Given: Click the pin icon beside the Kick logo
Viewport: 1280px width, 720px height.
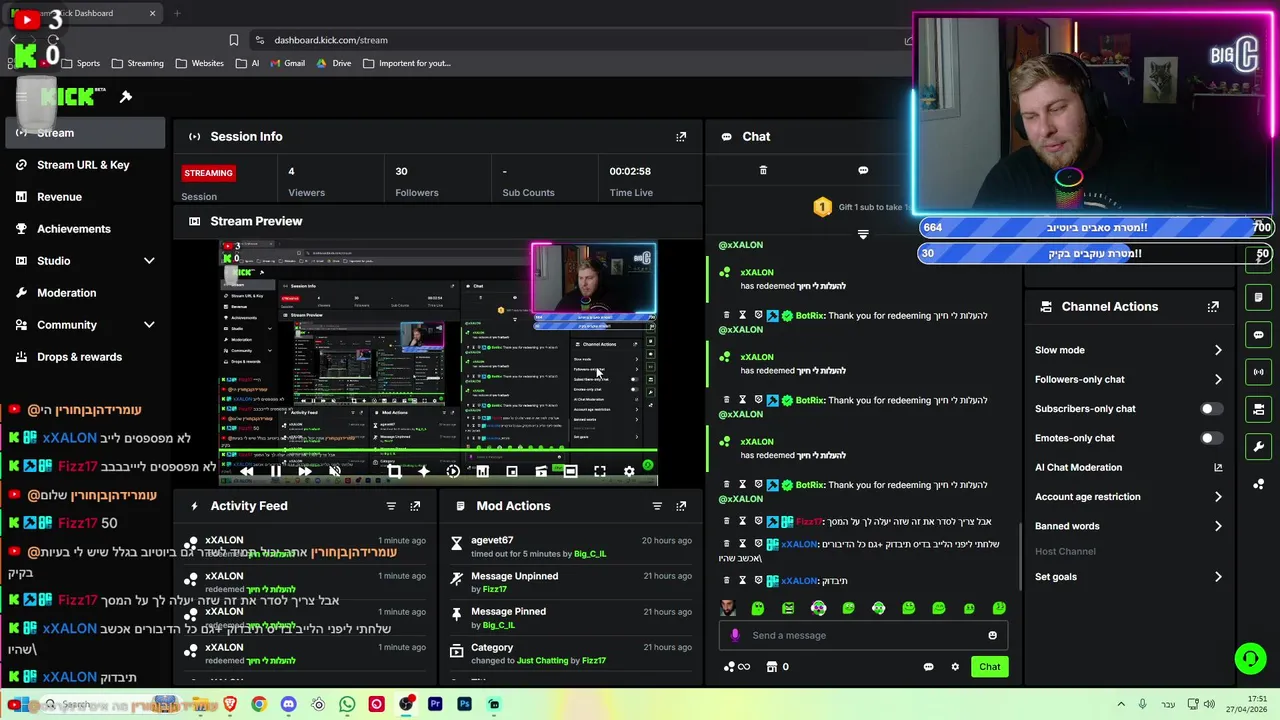Looking at the screenshot, I should click(126, 97).
